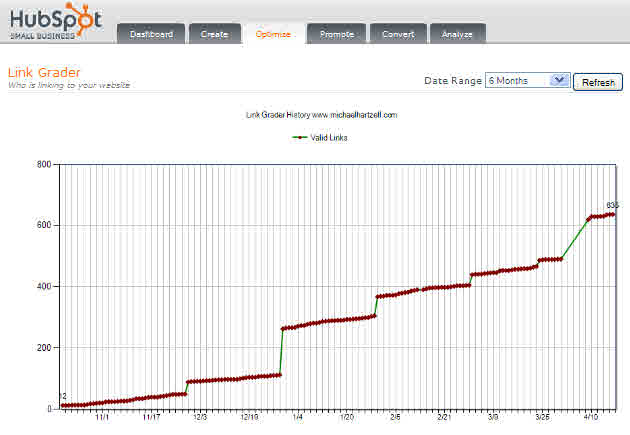Go to the Promote tab
This screenshot has width=630, height=435.
(336, 34)
